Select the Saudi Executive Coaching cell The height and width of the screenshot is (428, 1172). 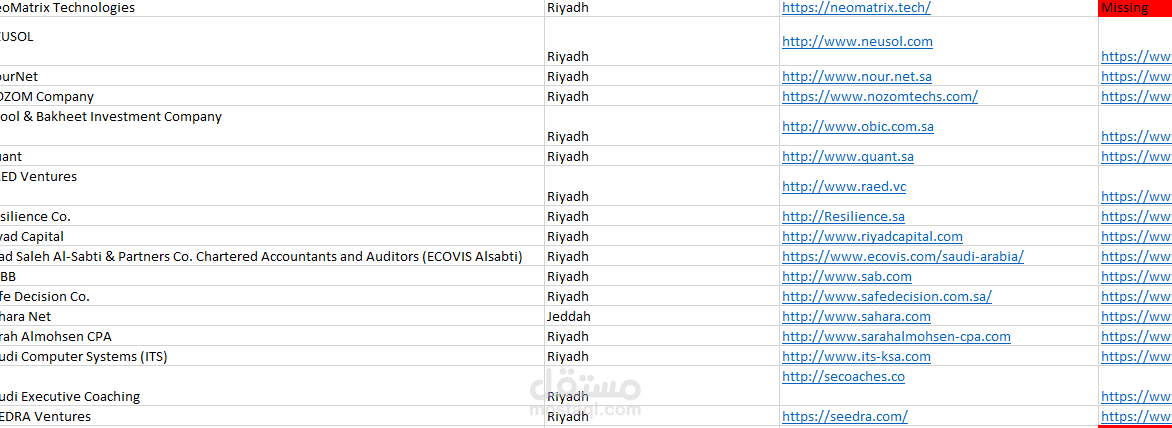coord(272,386)
